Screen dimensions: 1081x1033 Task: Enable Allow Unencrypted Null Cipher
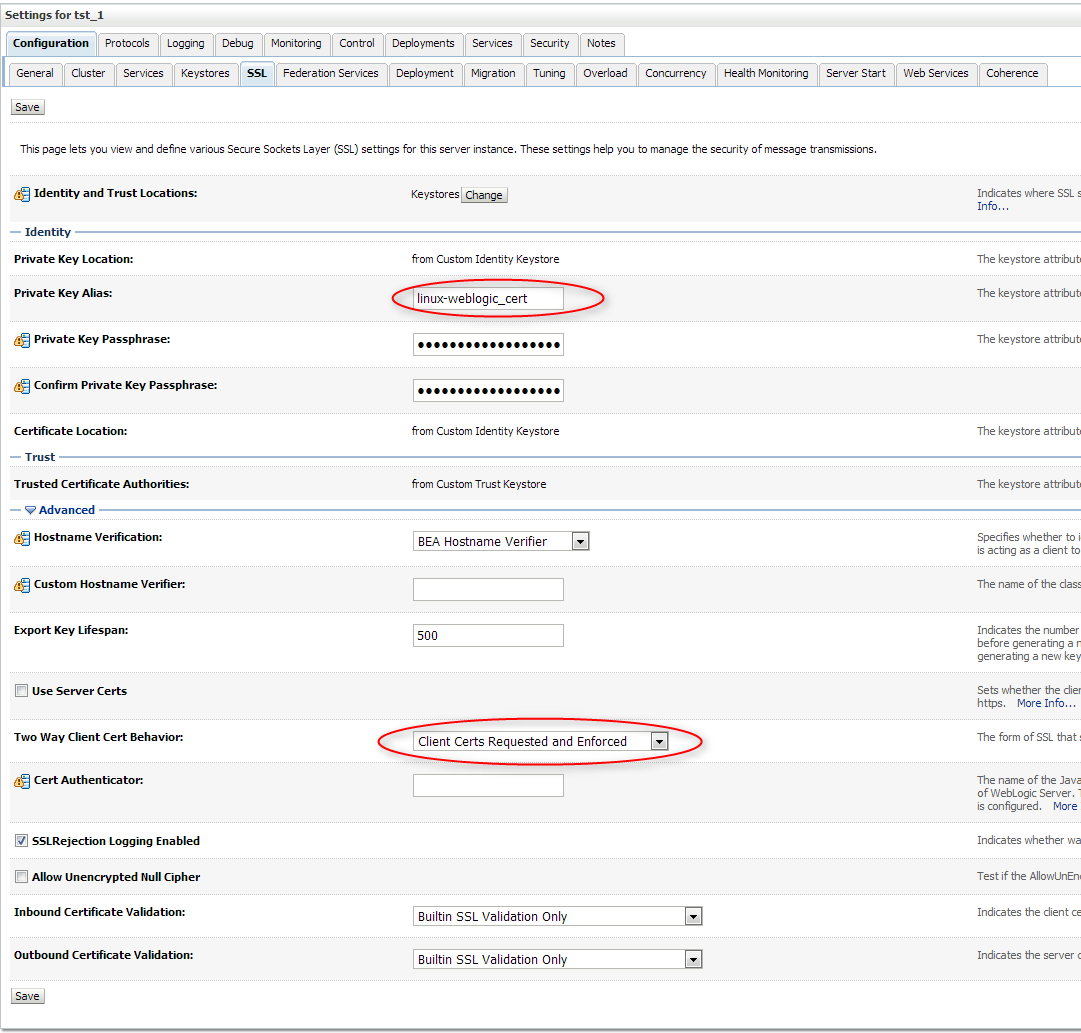coord(21,876)
